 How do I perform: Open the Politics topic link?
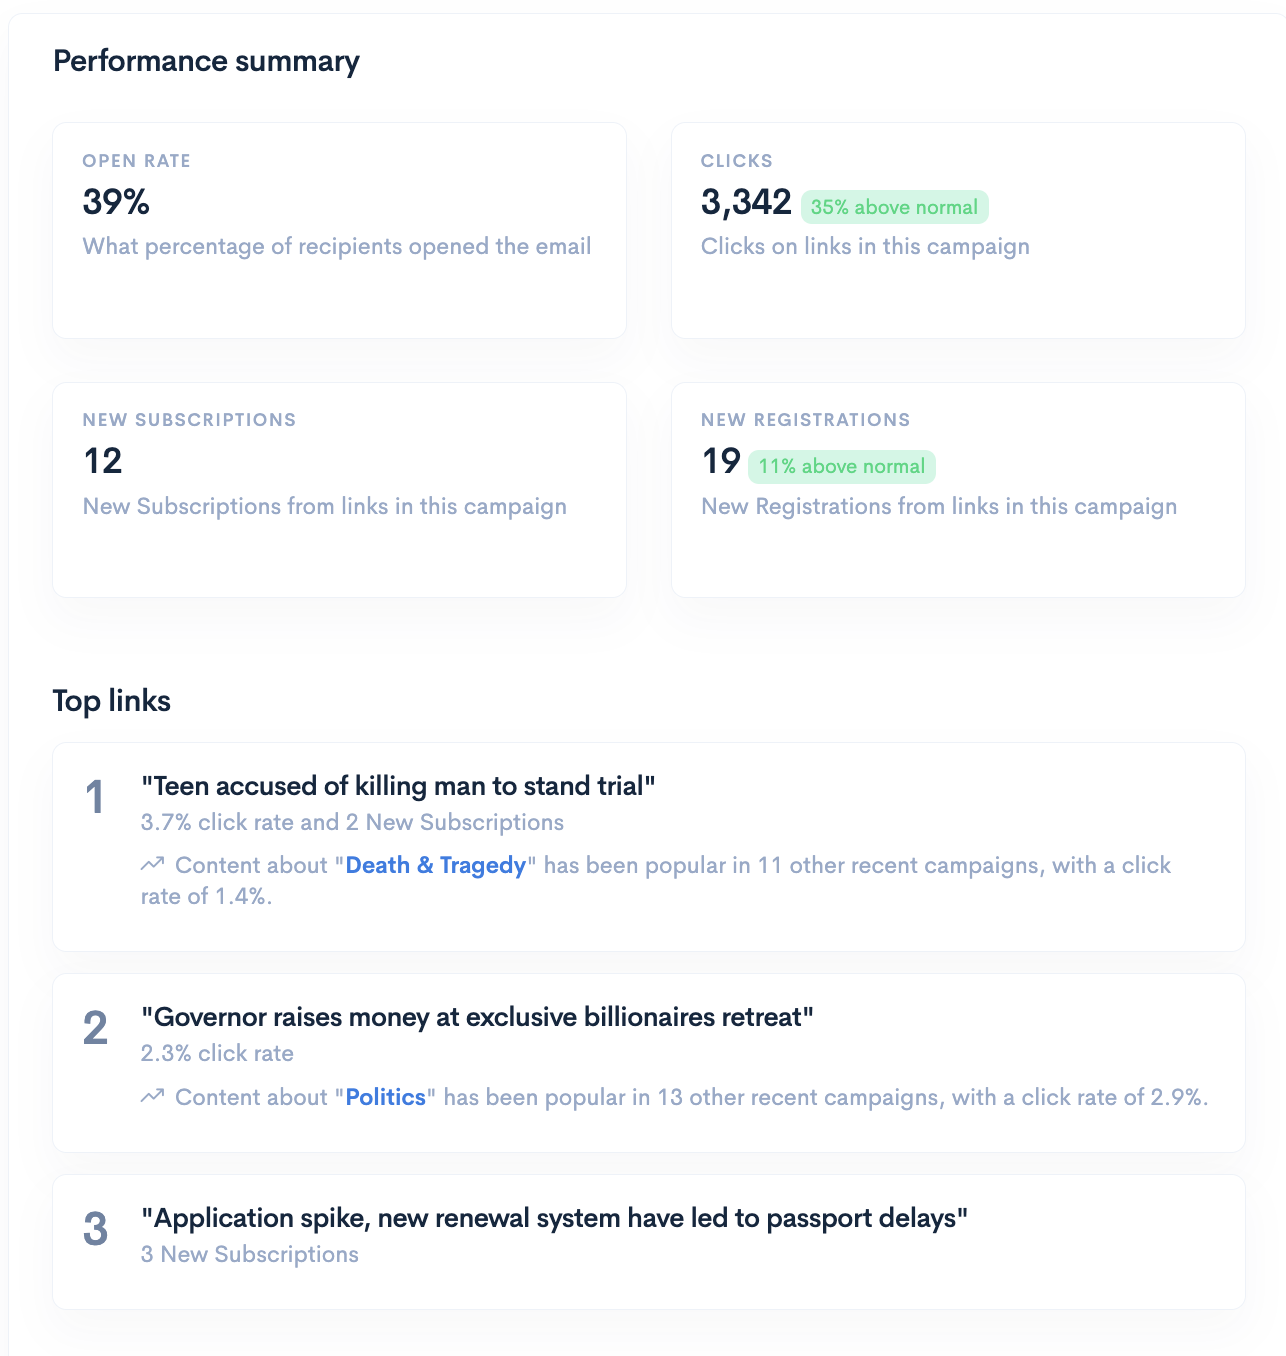(385, 1096)
